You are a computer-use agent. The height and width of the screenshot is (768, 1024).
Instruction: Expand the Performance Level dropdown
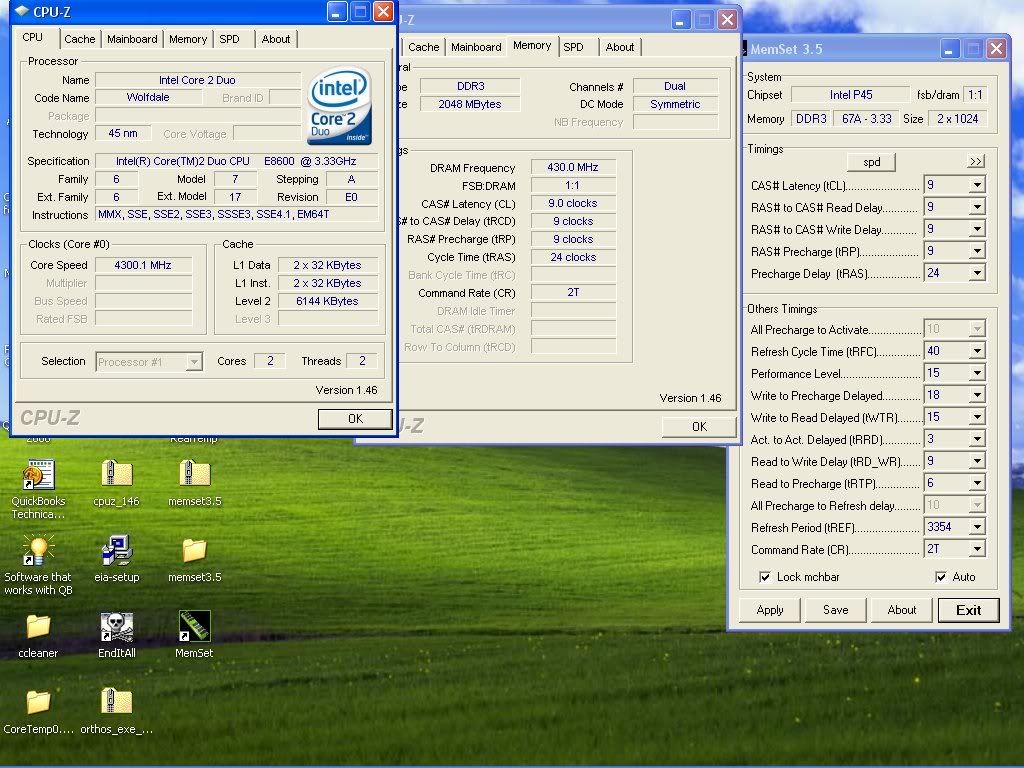977,373
